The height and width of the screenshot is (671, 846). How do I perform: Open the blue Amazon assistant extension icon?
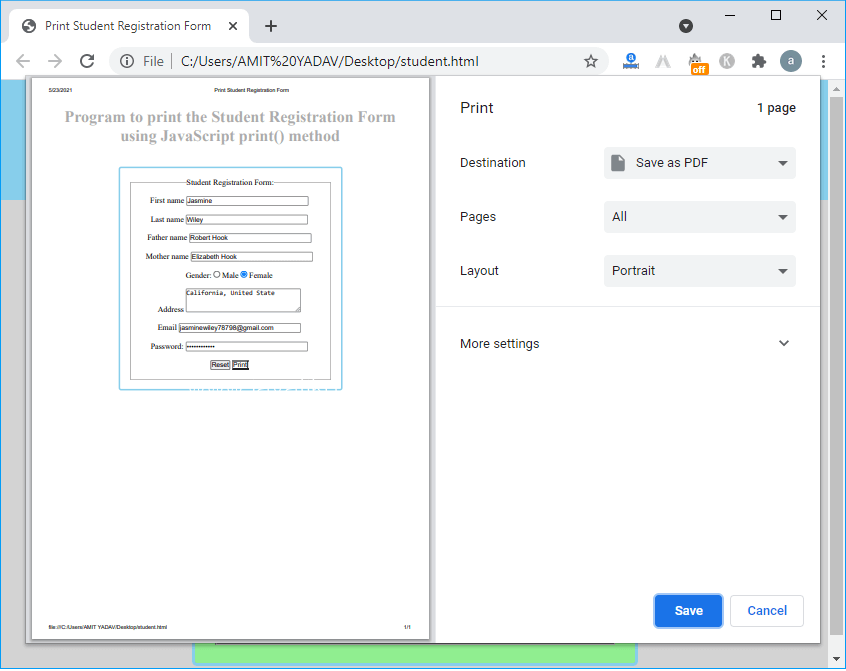tap(631, 61)
